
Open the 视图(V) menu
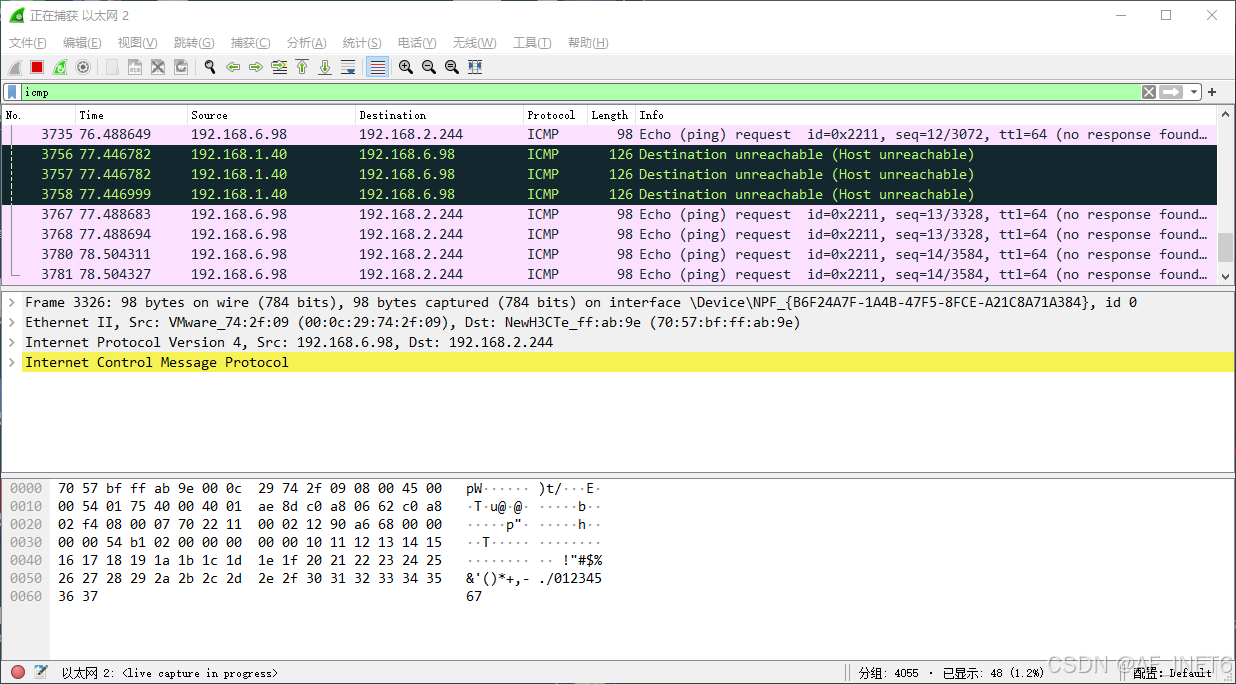point(137,43)
